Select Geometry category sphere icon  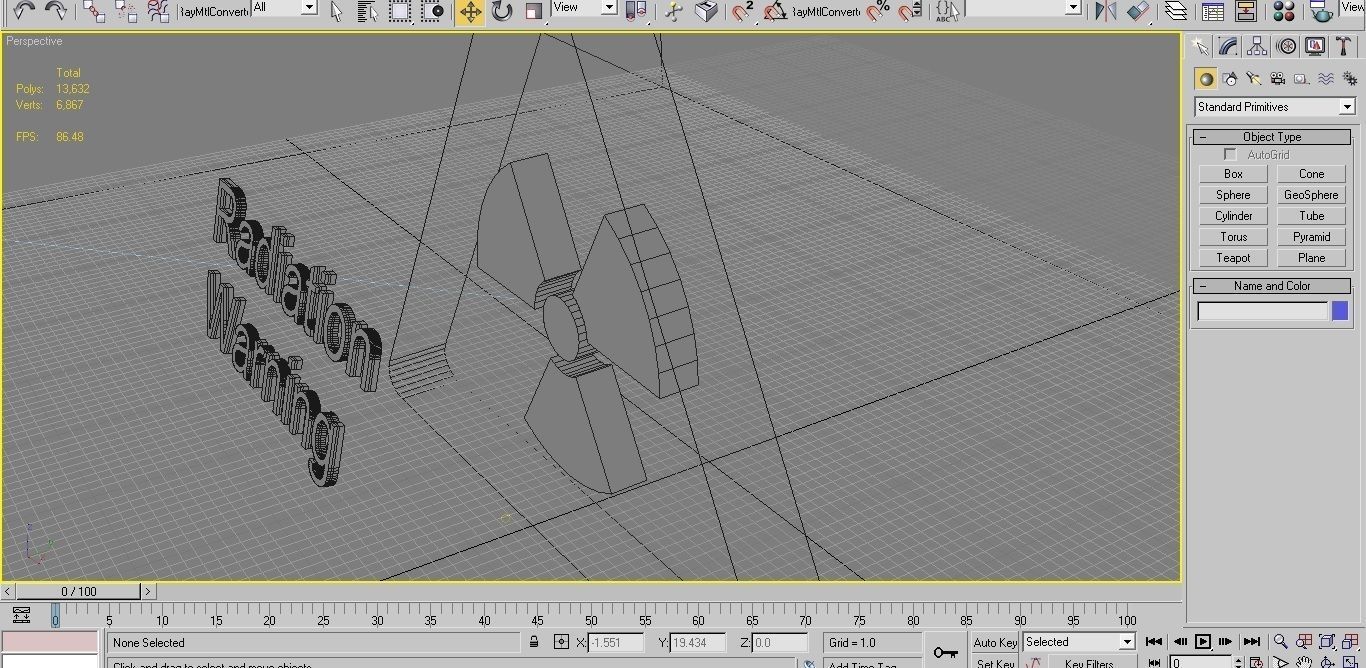pyautogui.click(x=1206, y=79)
